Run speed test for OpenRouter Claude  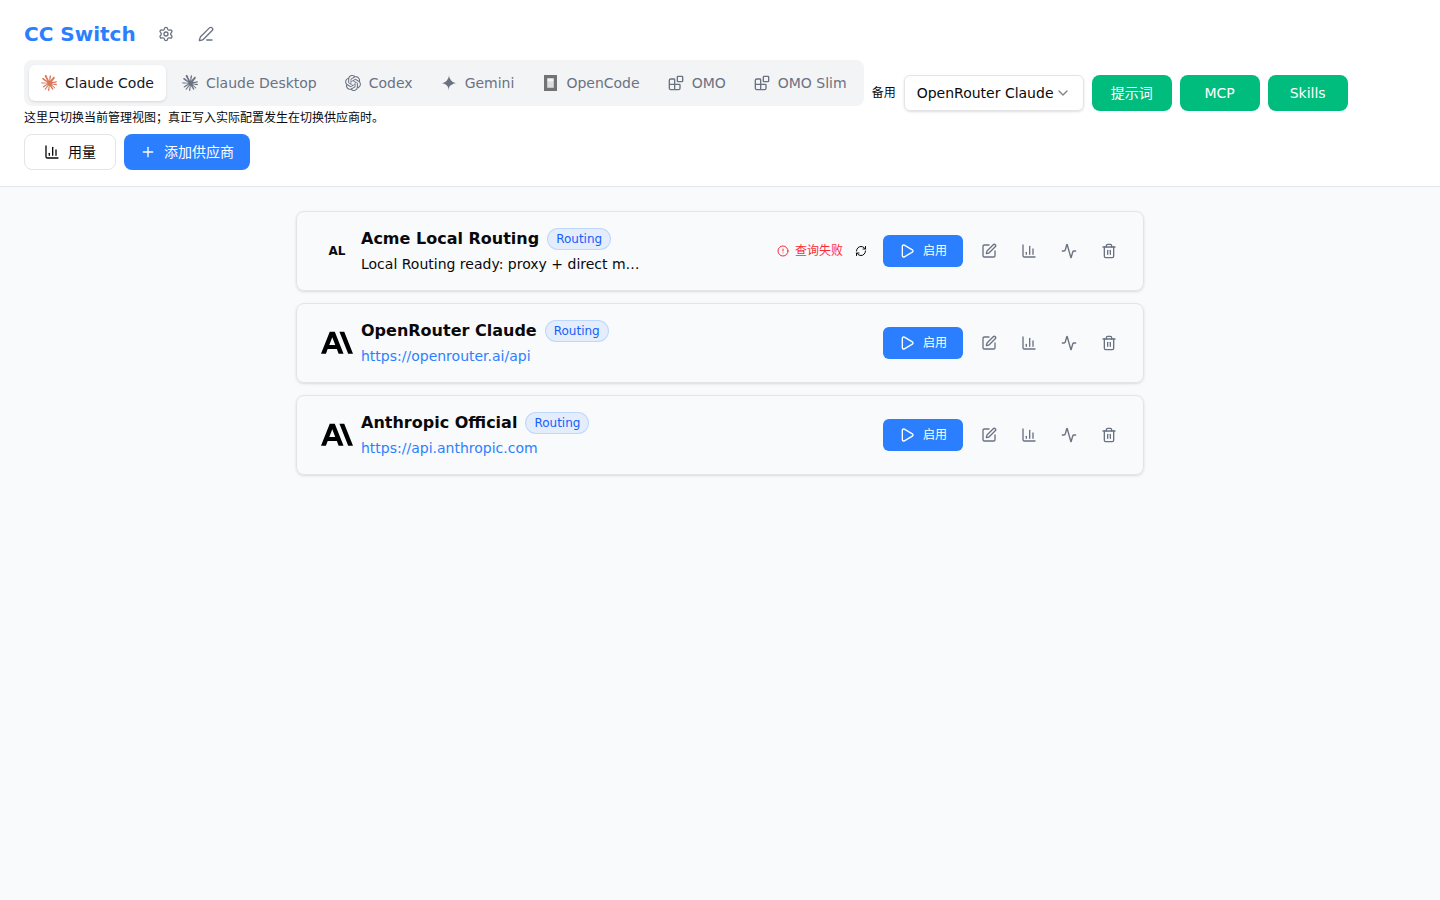pyautogui.click(x=1069, y=343)
